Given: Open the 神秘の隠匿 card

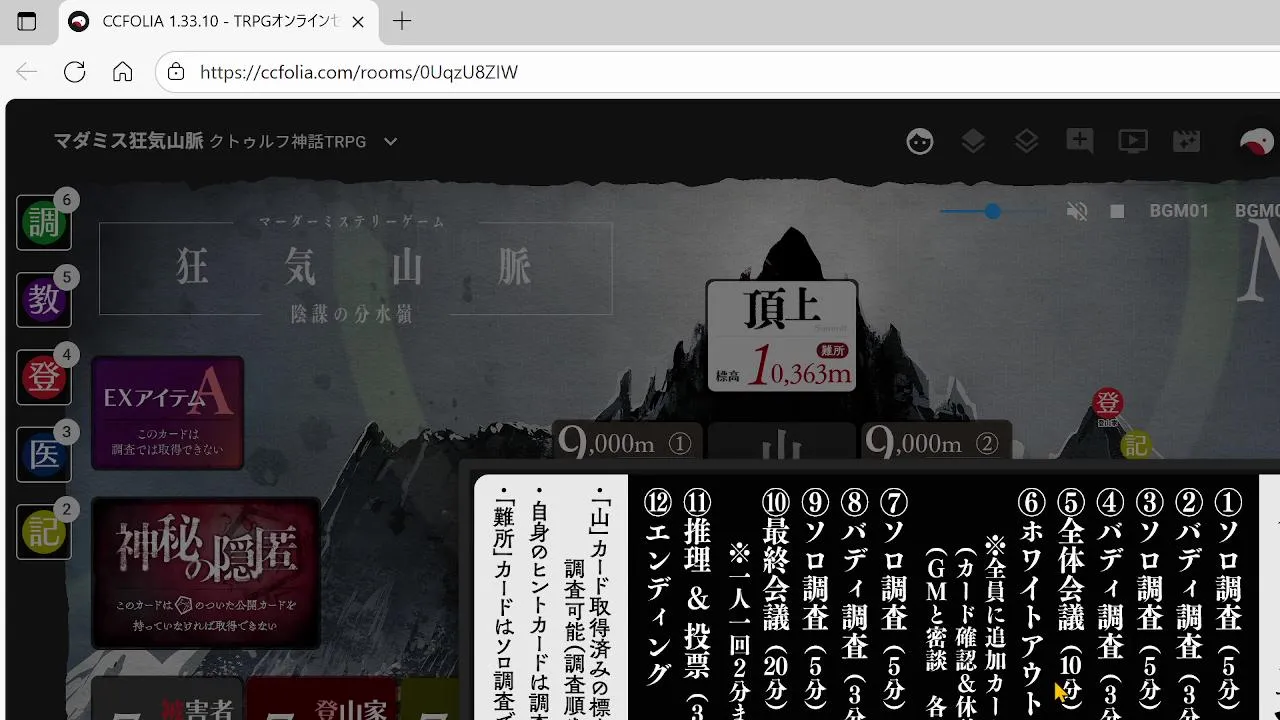Looking at the screenshot, I should 206,573.
